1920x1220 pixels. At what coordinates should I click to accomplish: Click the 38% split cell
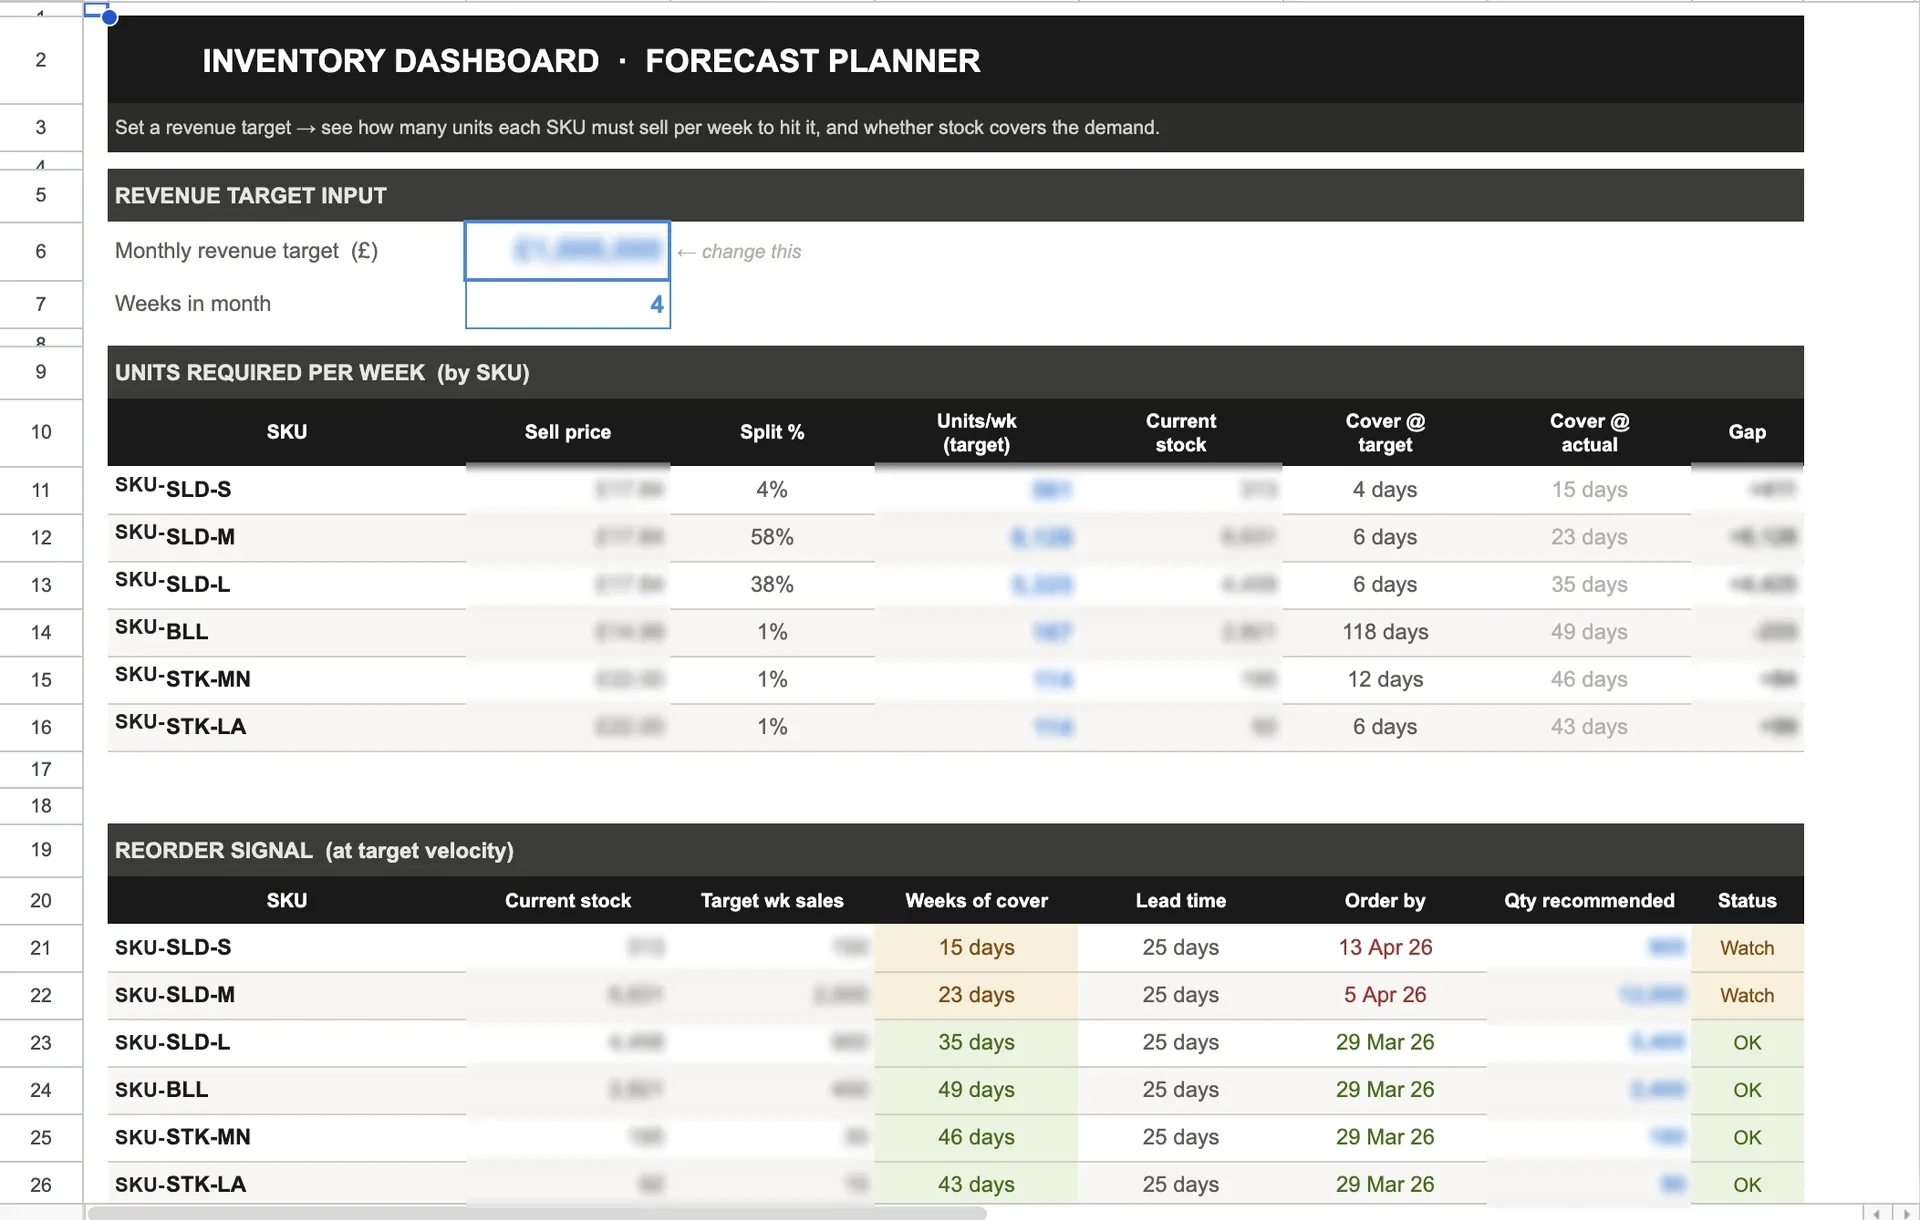click(772, 585)
